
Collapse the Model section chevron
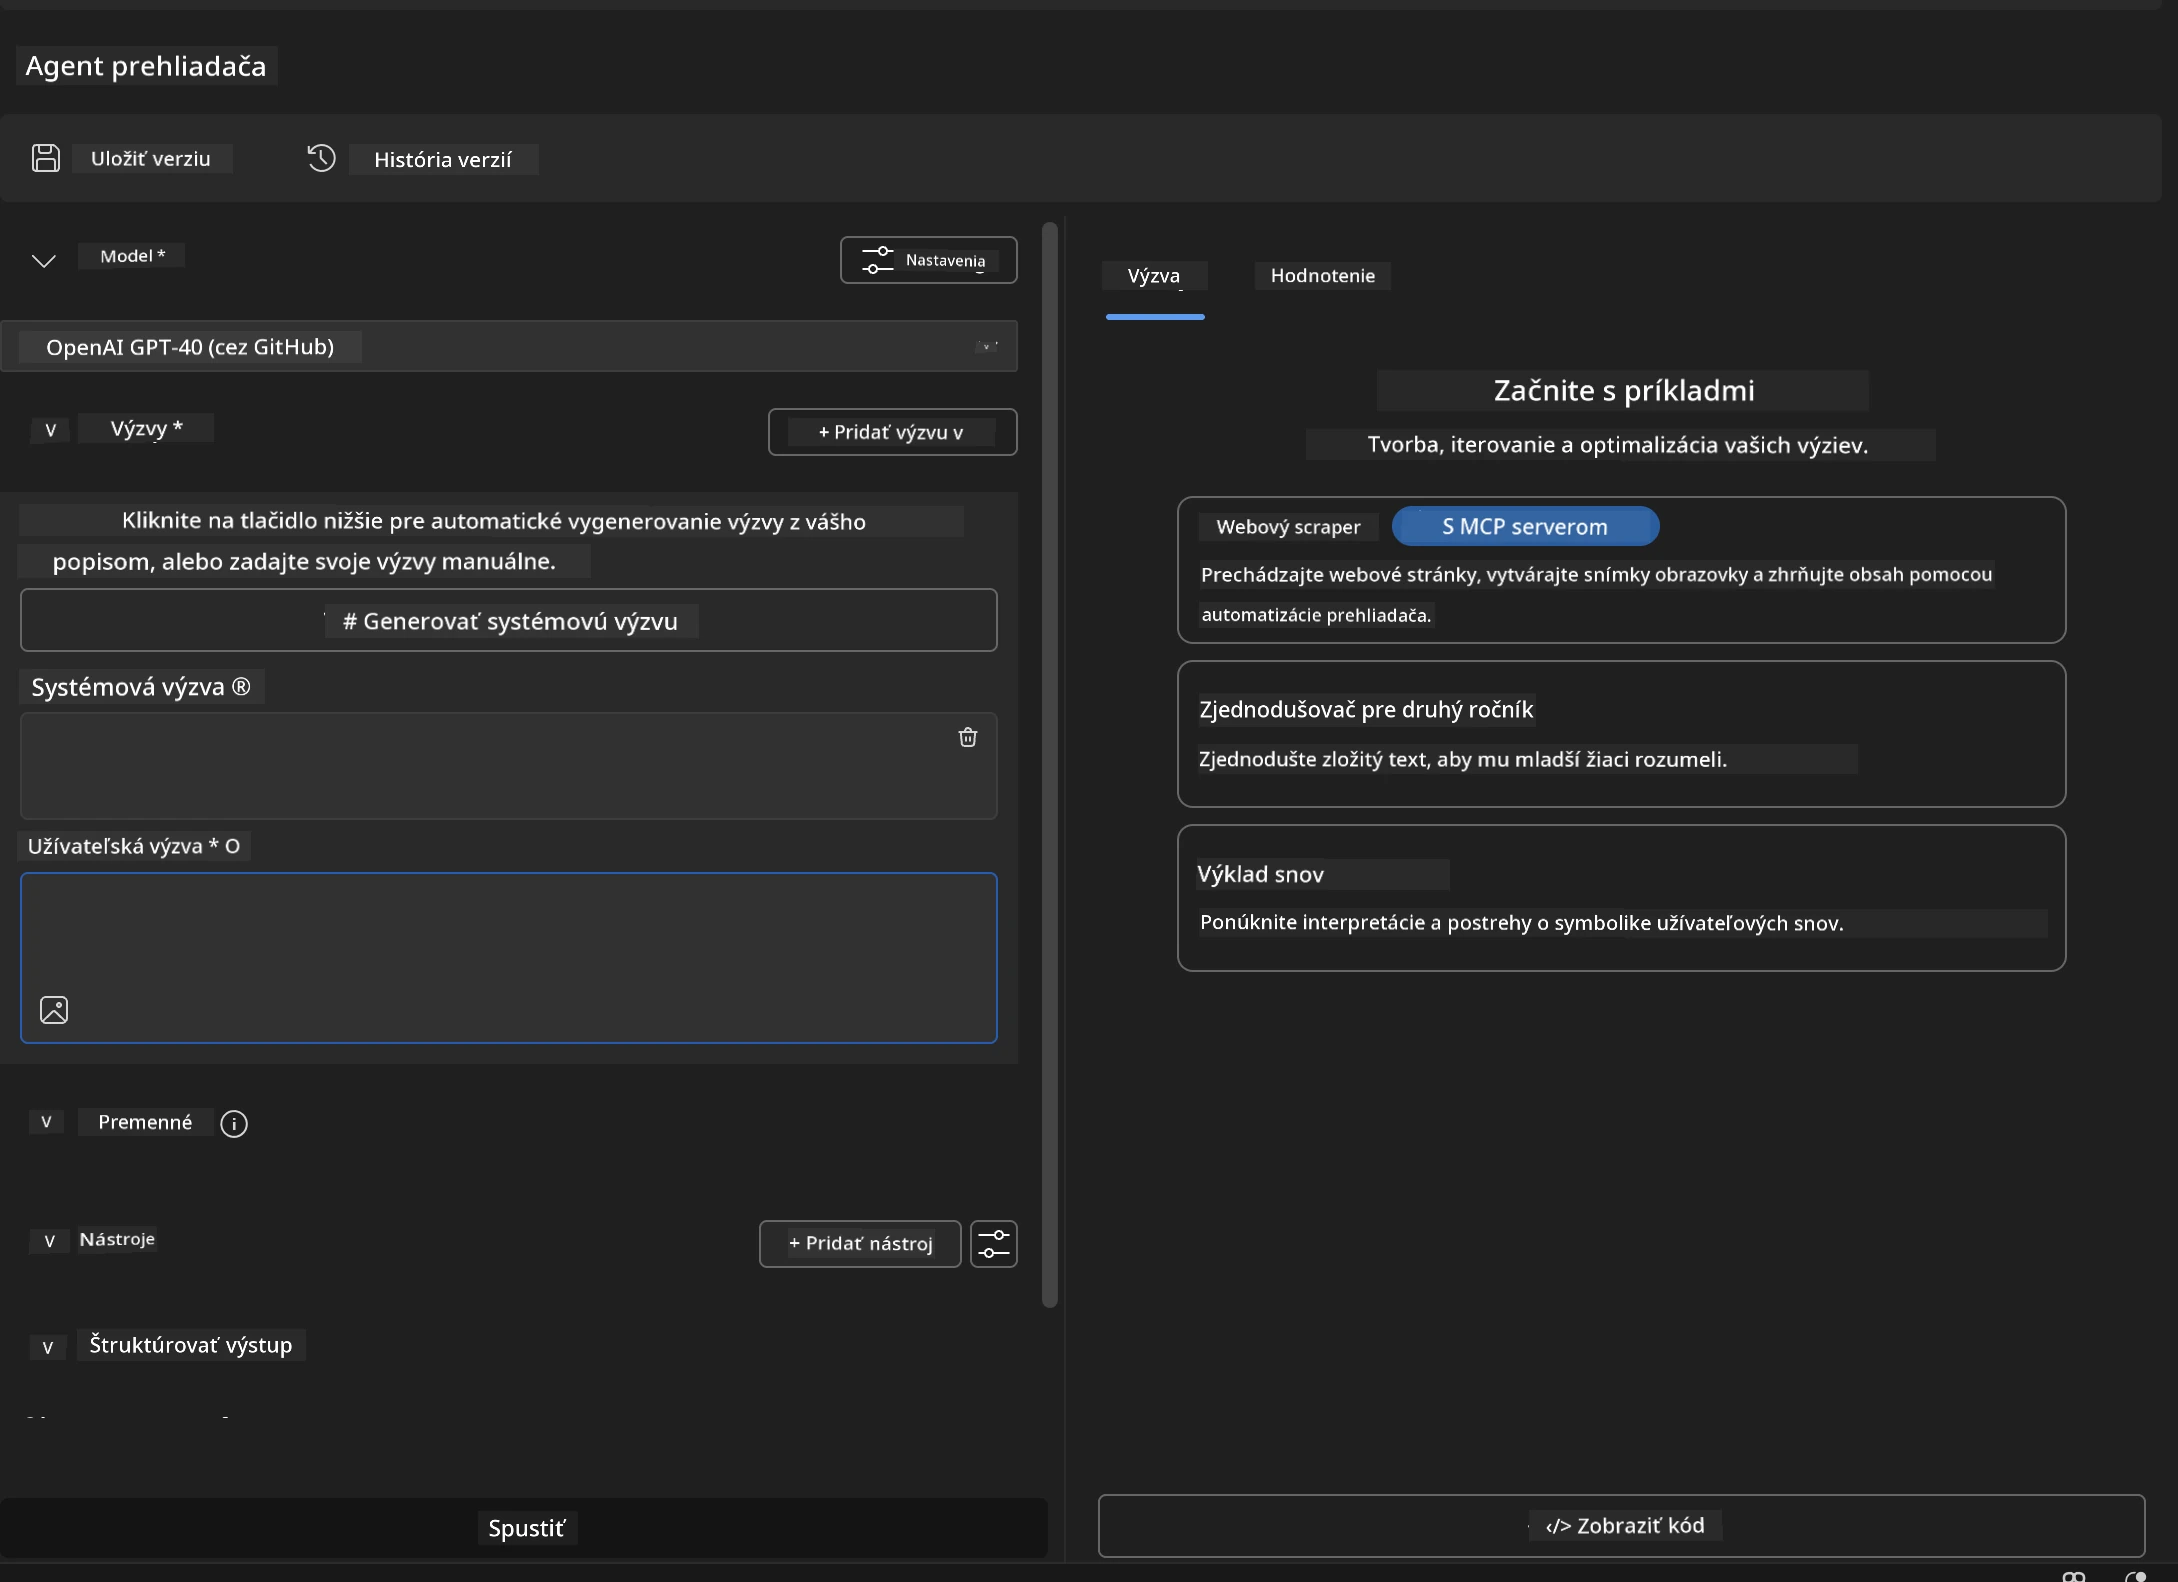[x=43, y=260]
